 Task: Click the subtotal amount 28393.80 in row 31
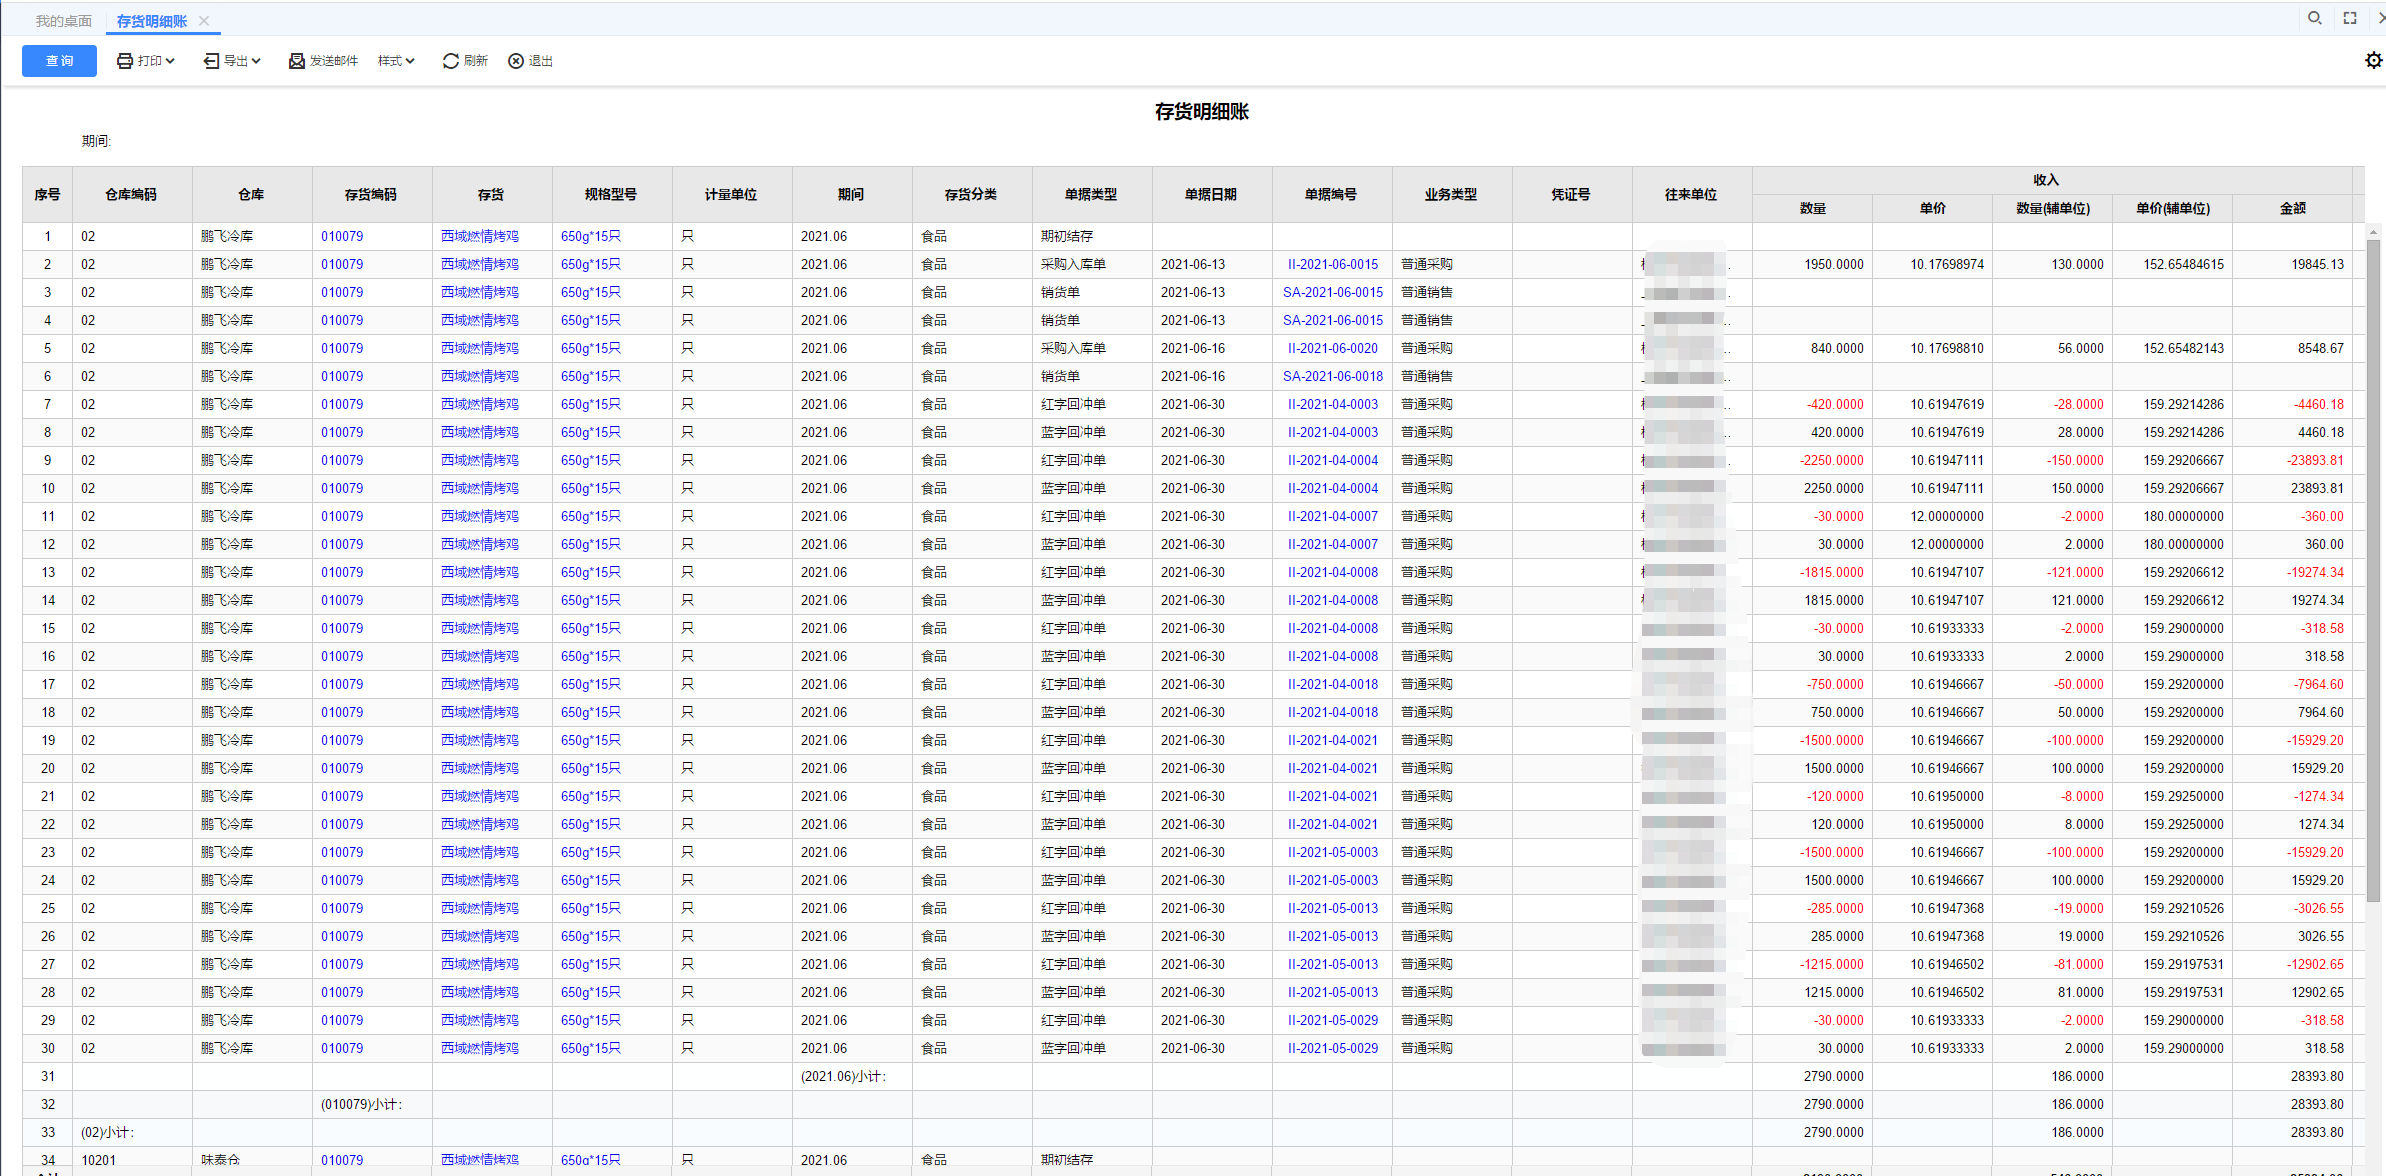(2292, 1077)
